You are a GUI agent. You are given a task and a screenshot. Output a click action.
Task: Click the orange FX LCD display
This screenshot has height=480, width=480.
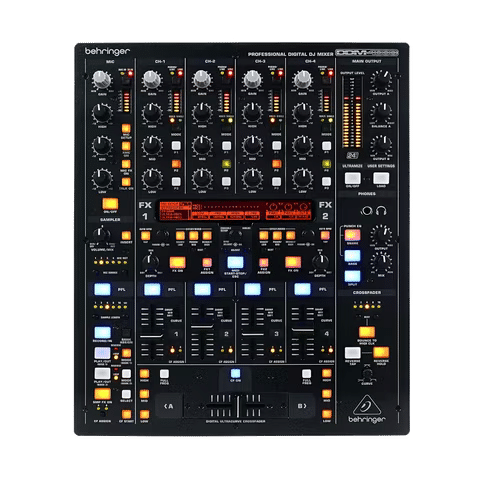coord(235,211)
